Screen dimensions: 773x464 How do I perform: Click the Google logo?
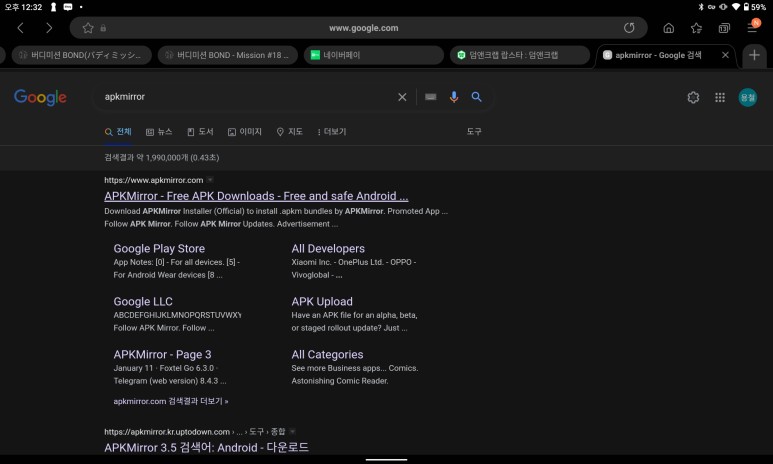coord(40,98)
